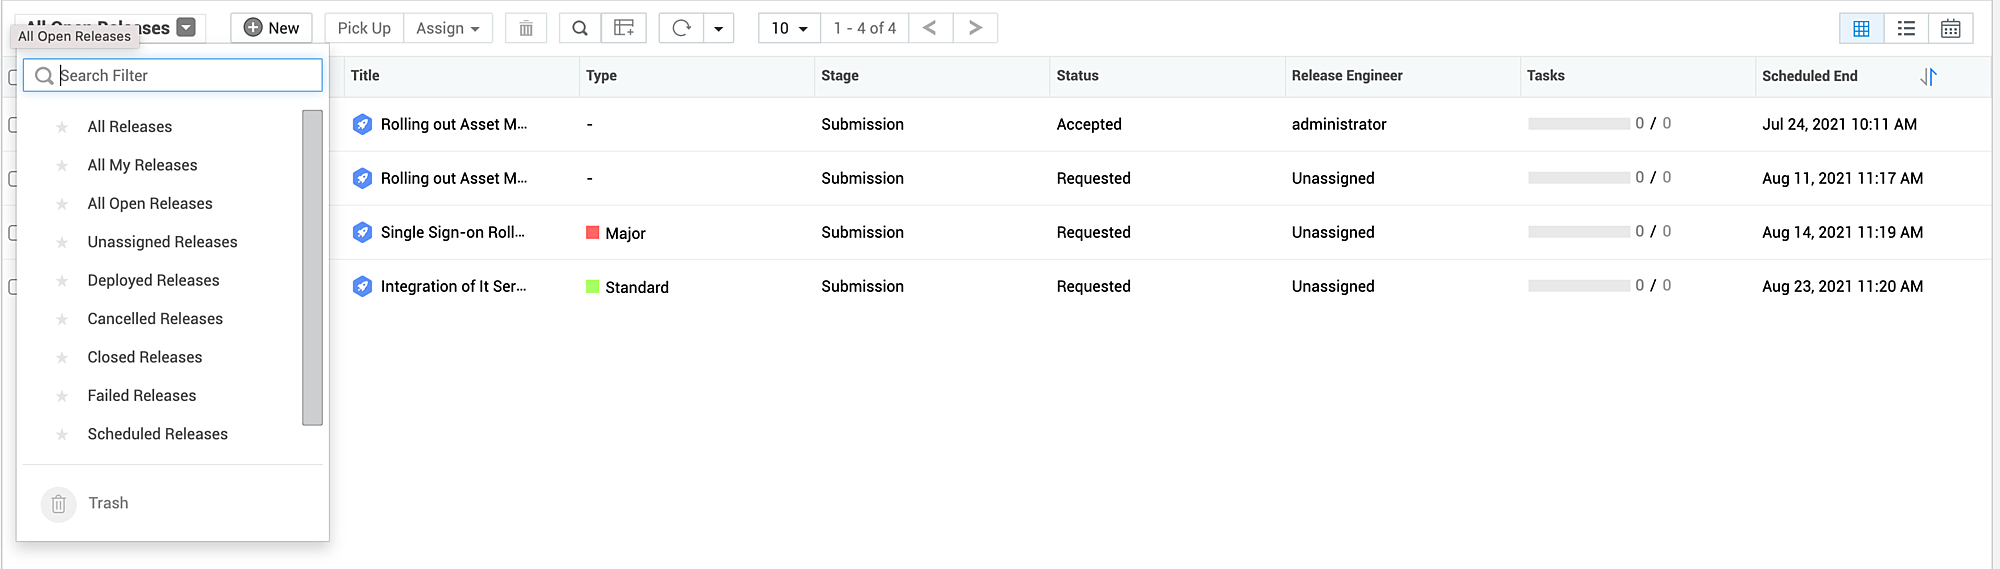Open the search magnifier in toolbar

(580, 28)
